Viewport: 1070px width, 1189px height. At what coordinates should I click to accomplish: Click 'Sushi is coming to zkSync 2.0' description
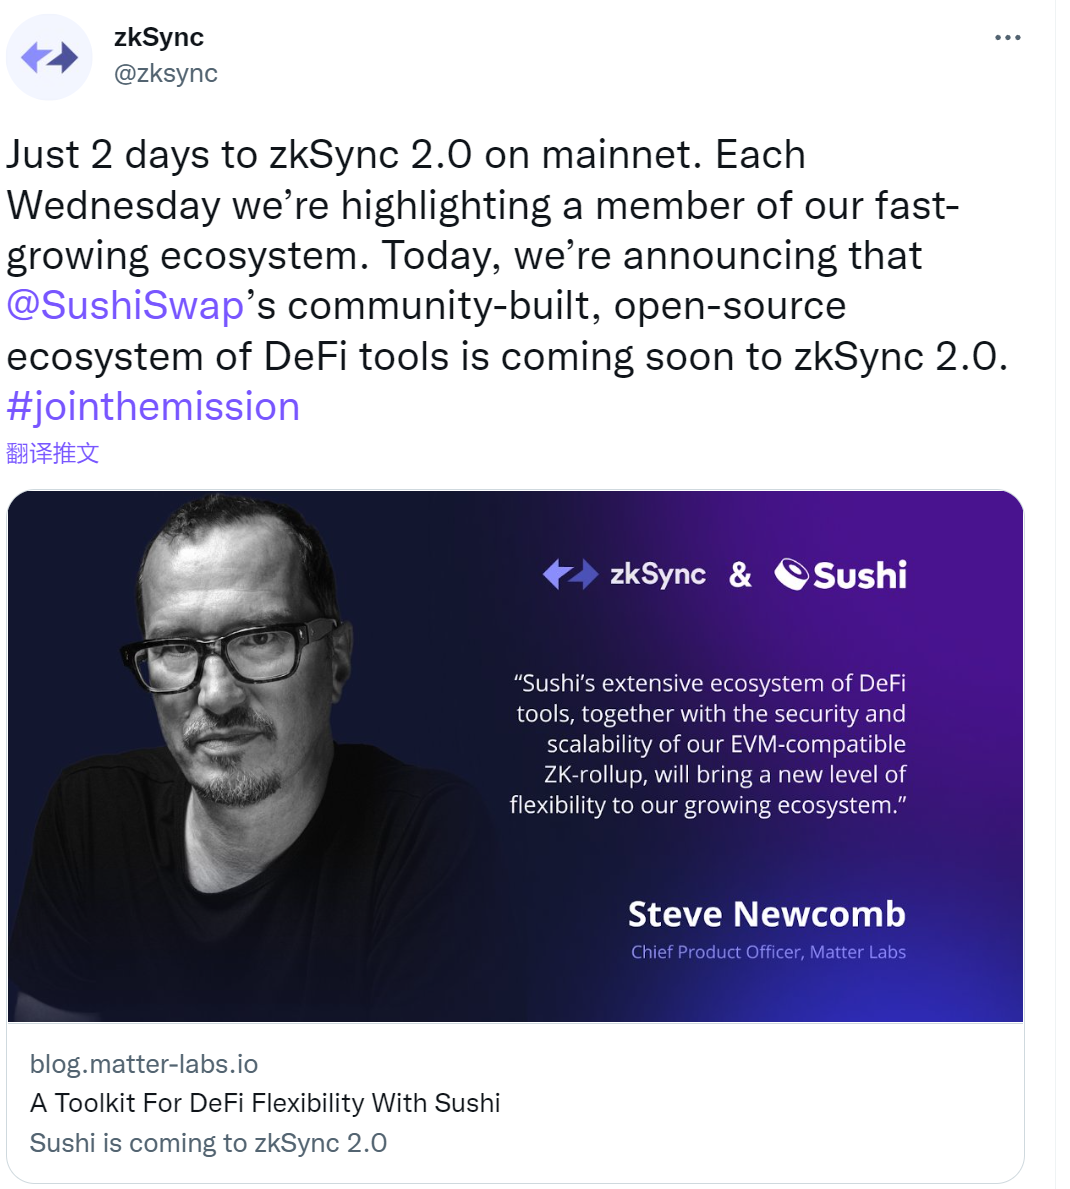tap(208, 1143)
